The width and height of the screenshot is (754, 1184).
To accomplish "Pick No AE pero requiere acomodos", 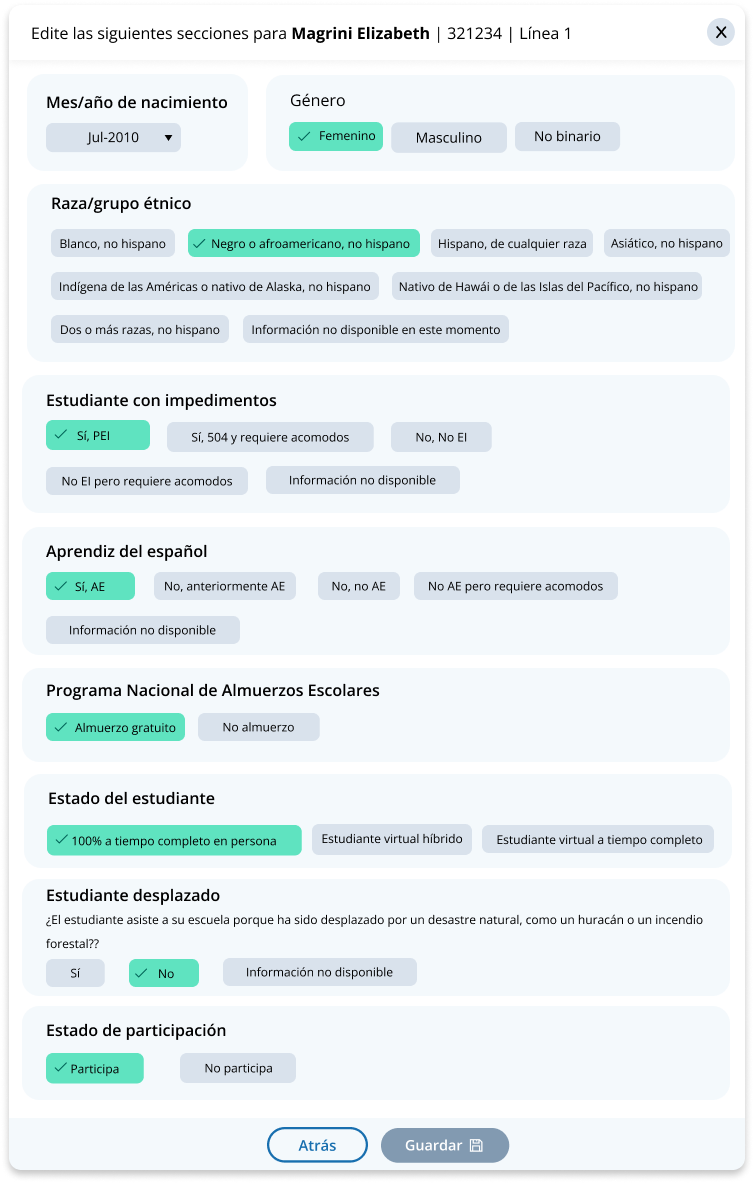I will [515, 586].
